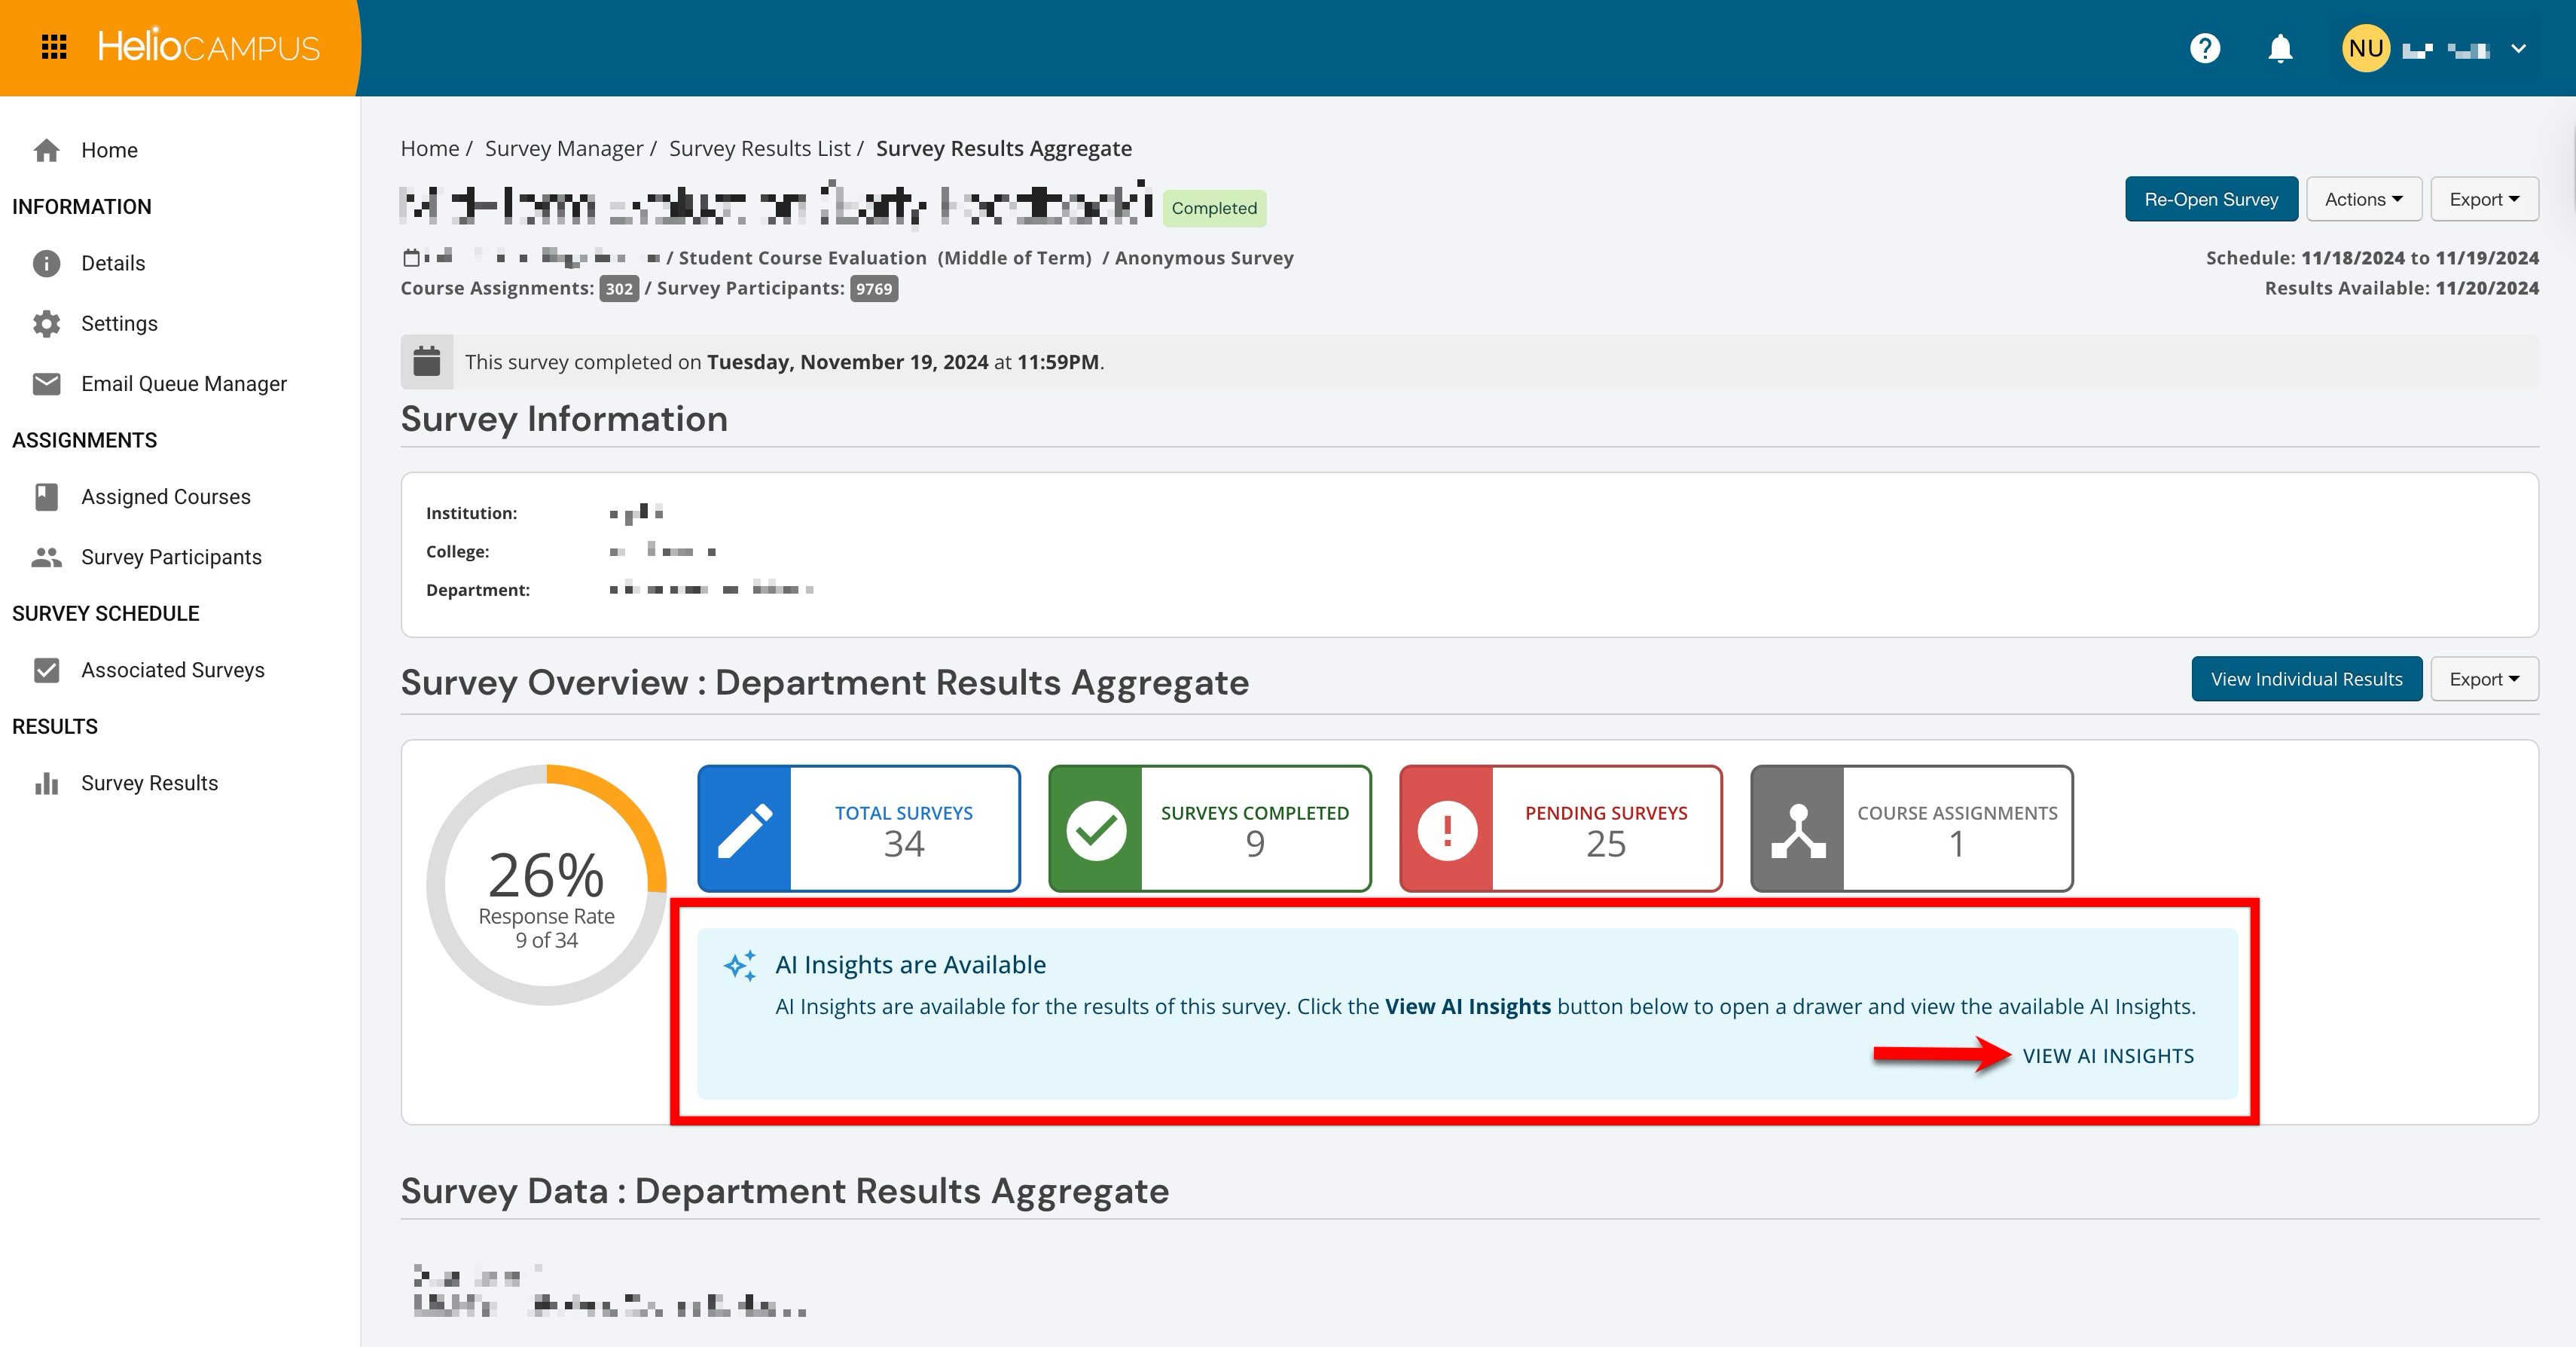Click the Re-Open Survey button
Image resolution: width=2576 pixels, height=1347 pixels.
click(2210, 199)
